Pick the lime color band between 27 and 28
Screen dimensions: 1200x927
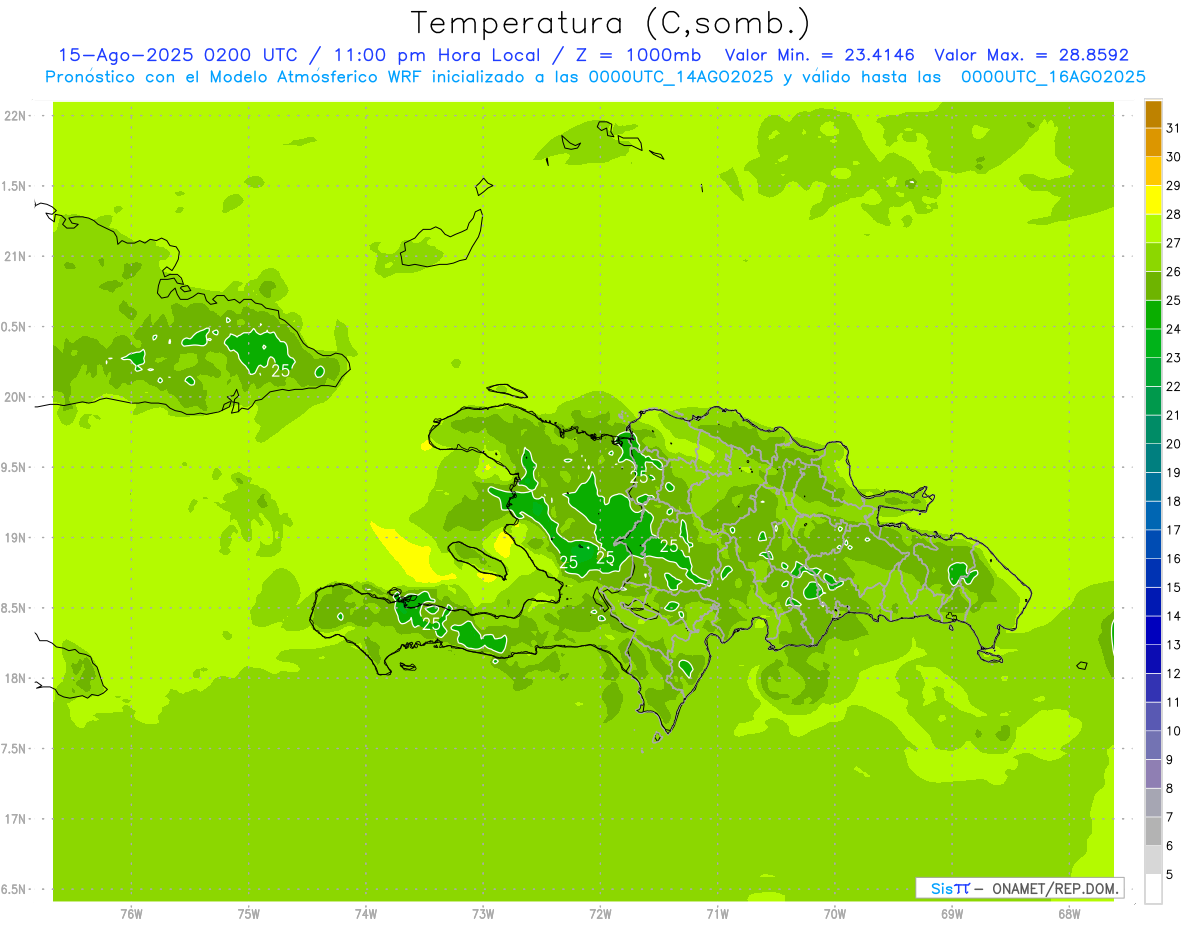(1154, 229)
